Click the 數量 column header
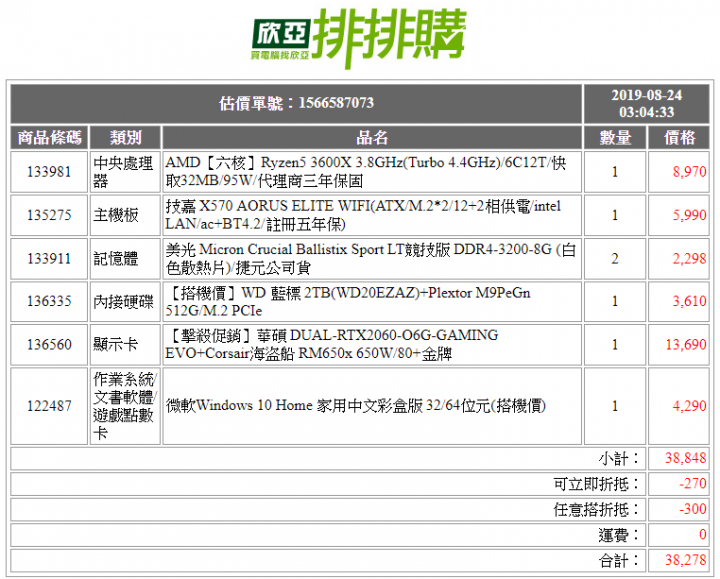Image resolution: width=720 pixels, height=579 pixels. [615, 137]
